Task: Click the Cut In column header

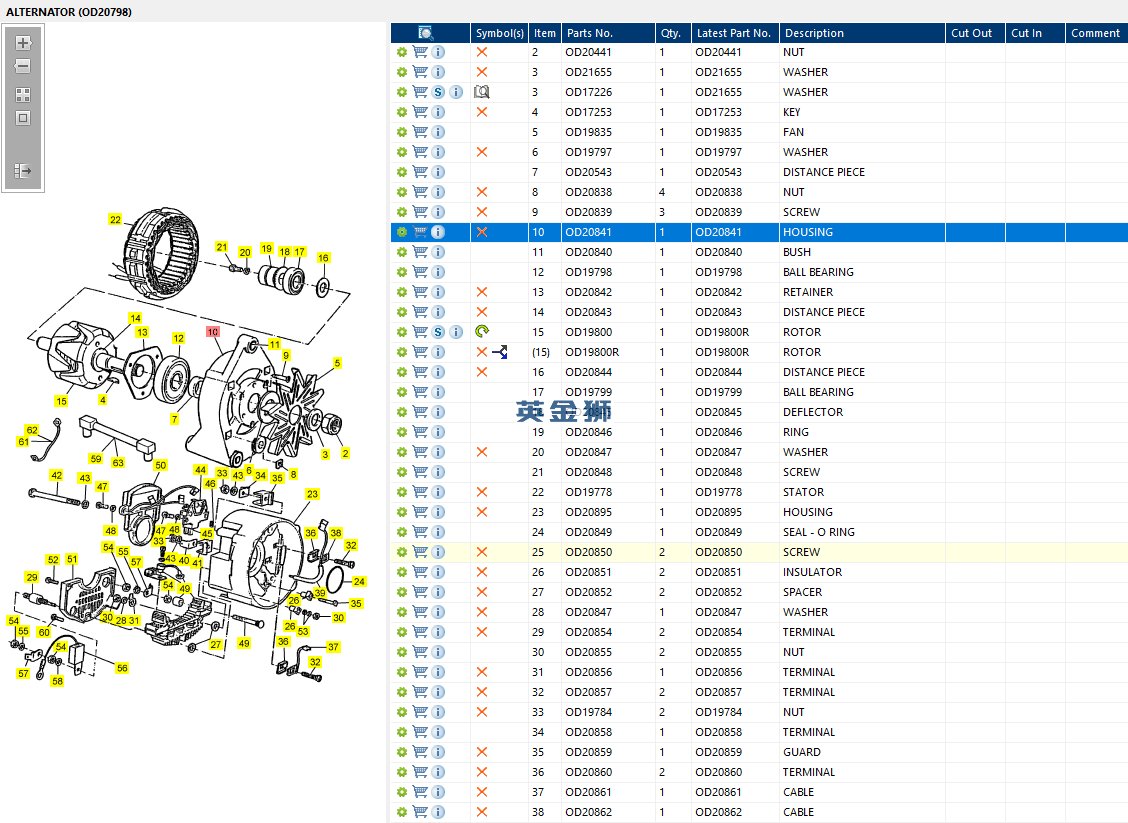Action: tap(1034, 33)
